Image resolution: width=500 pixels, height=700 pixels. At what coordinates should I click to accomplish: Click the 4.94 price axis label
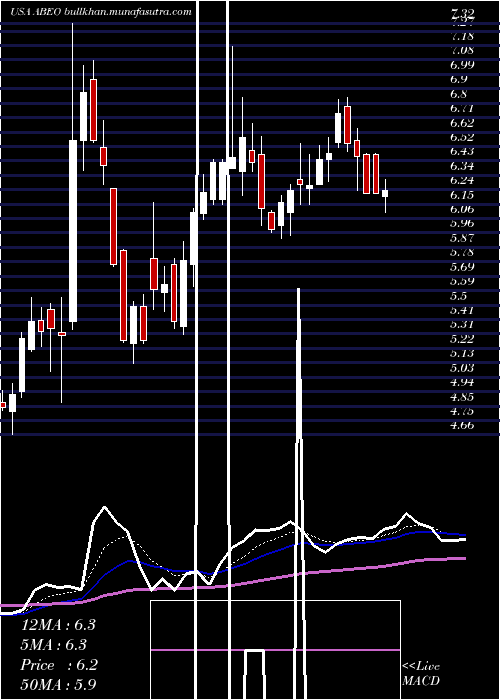coord(462,382)
